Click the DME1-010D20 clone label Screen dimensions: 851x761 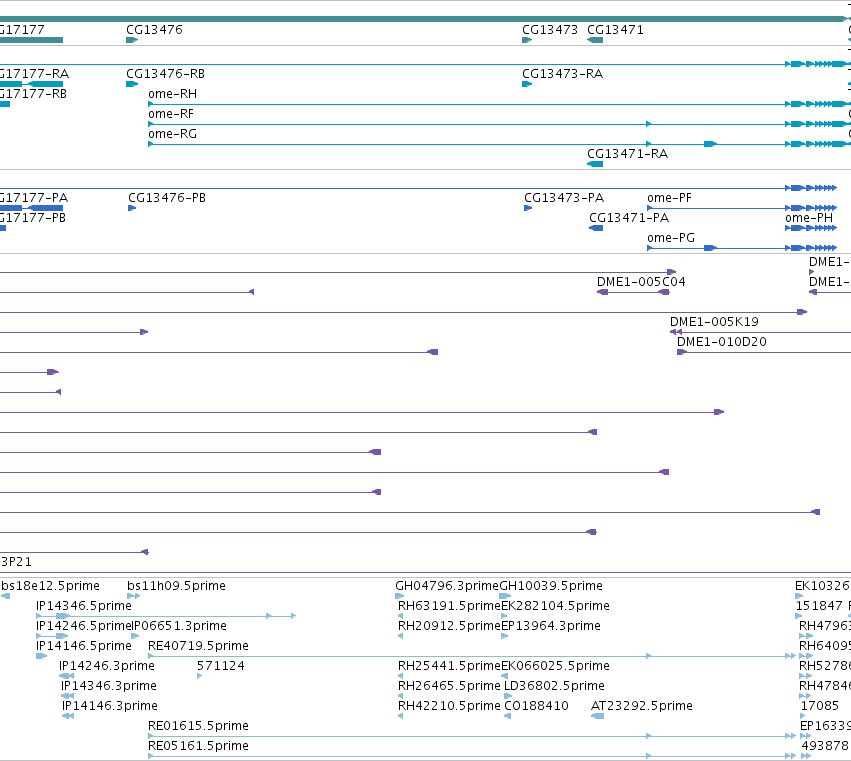point(721,342)
